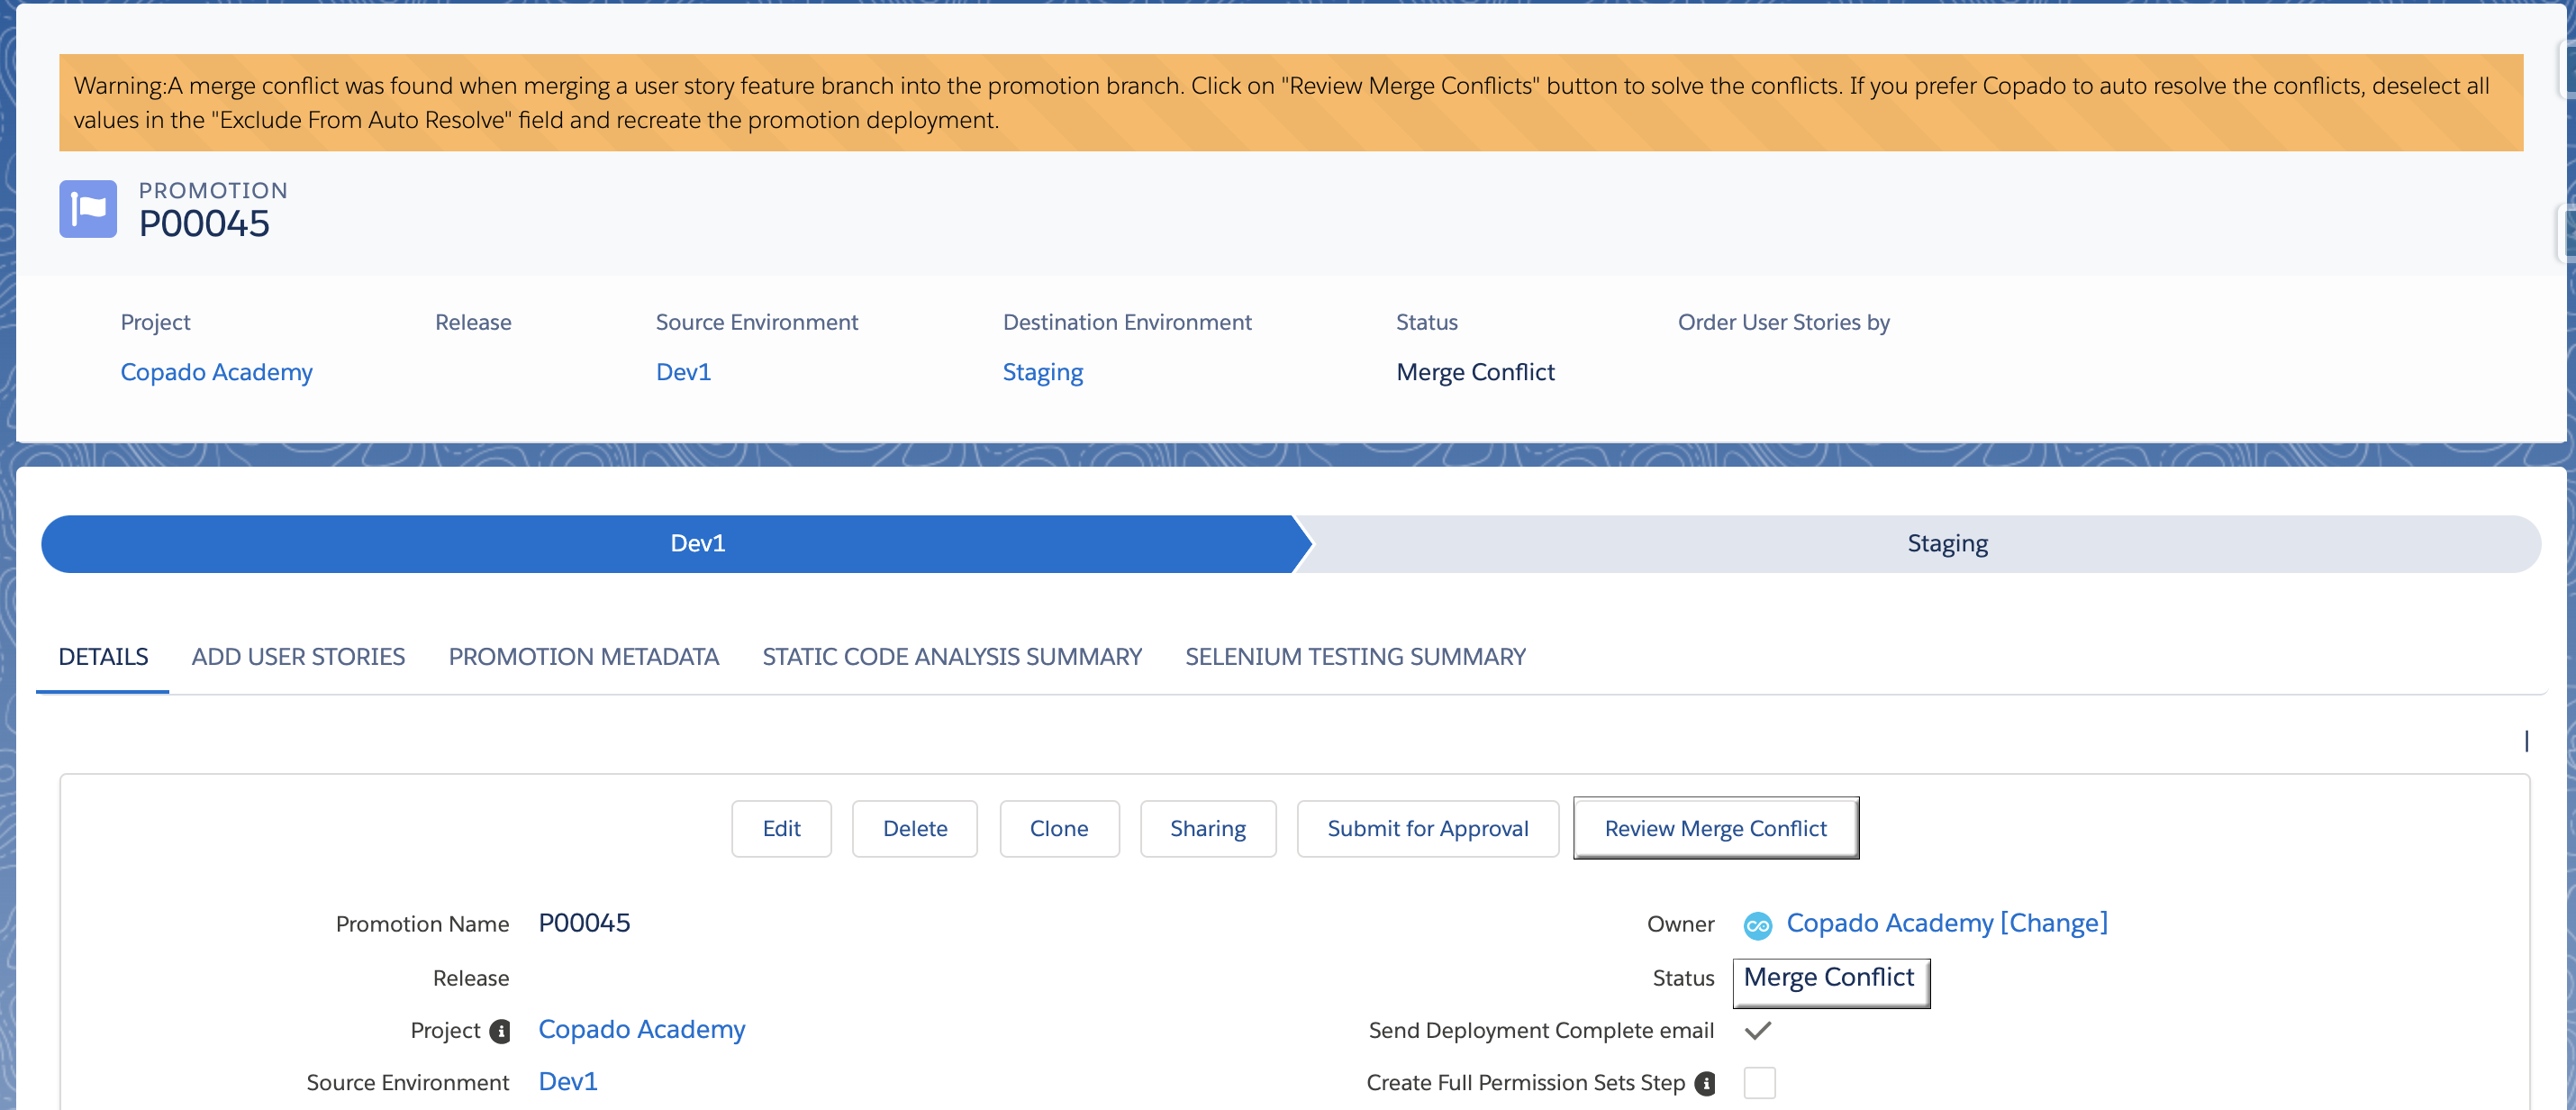Click the Copado Academy owner avatar icon
This screenshot has width=2576, height=1110.
(1757, 925)
